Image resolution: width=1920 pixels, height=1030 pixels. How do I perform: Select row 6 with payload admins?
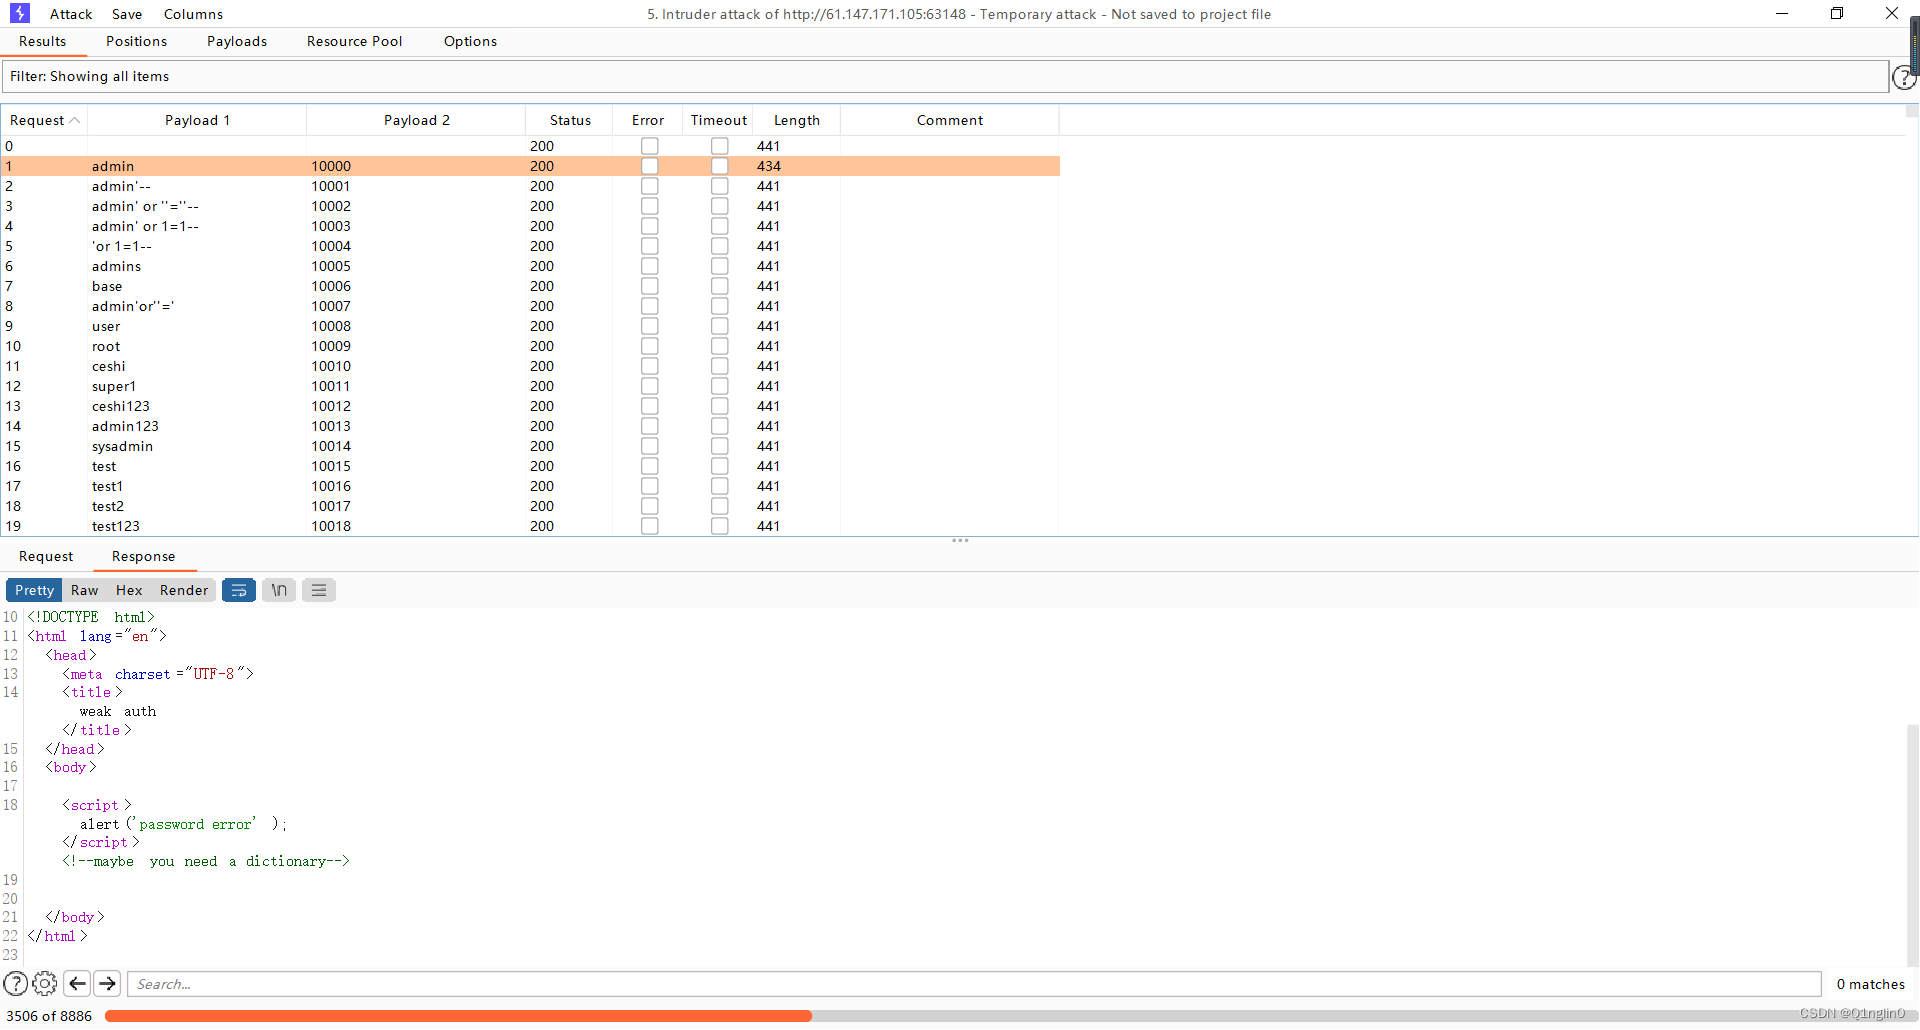530,266
